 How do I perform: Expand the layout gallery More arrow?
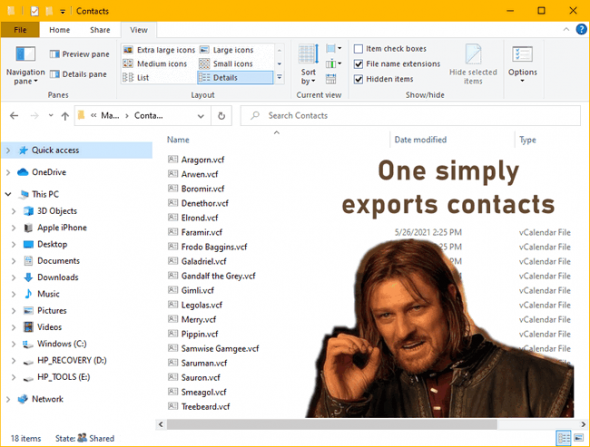pos(280,78)
